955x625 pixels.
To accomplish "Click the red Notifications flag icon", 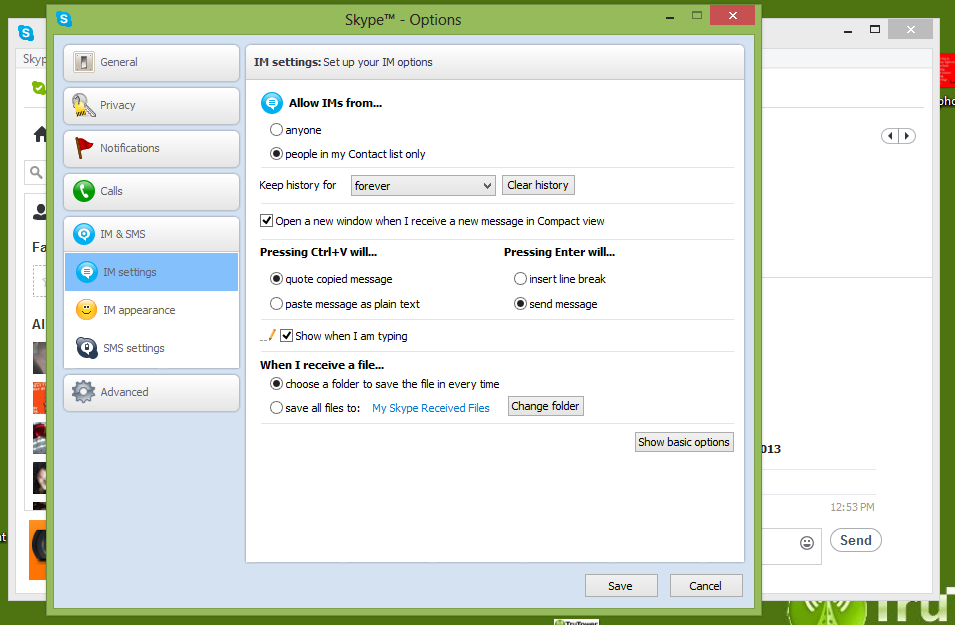I will tap(83, 148).
